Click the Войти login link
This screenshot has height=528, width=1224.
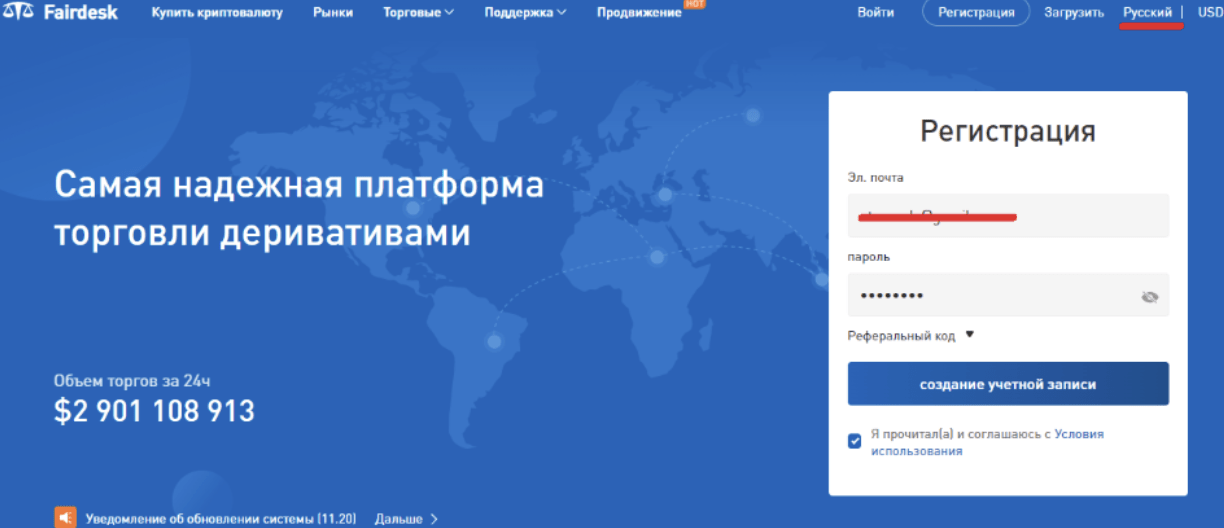tap(876, 13)
